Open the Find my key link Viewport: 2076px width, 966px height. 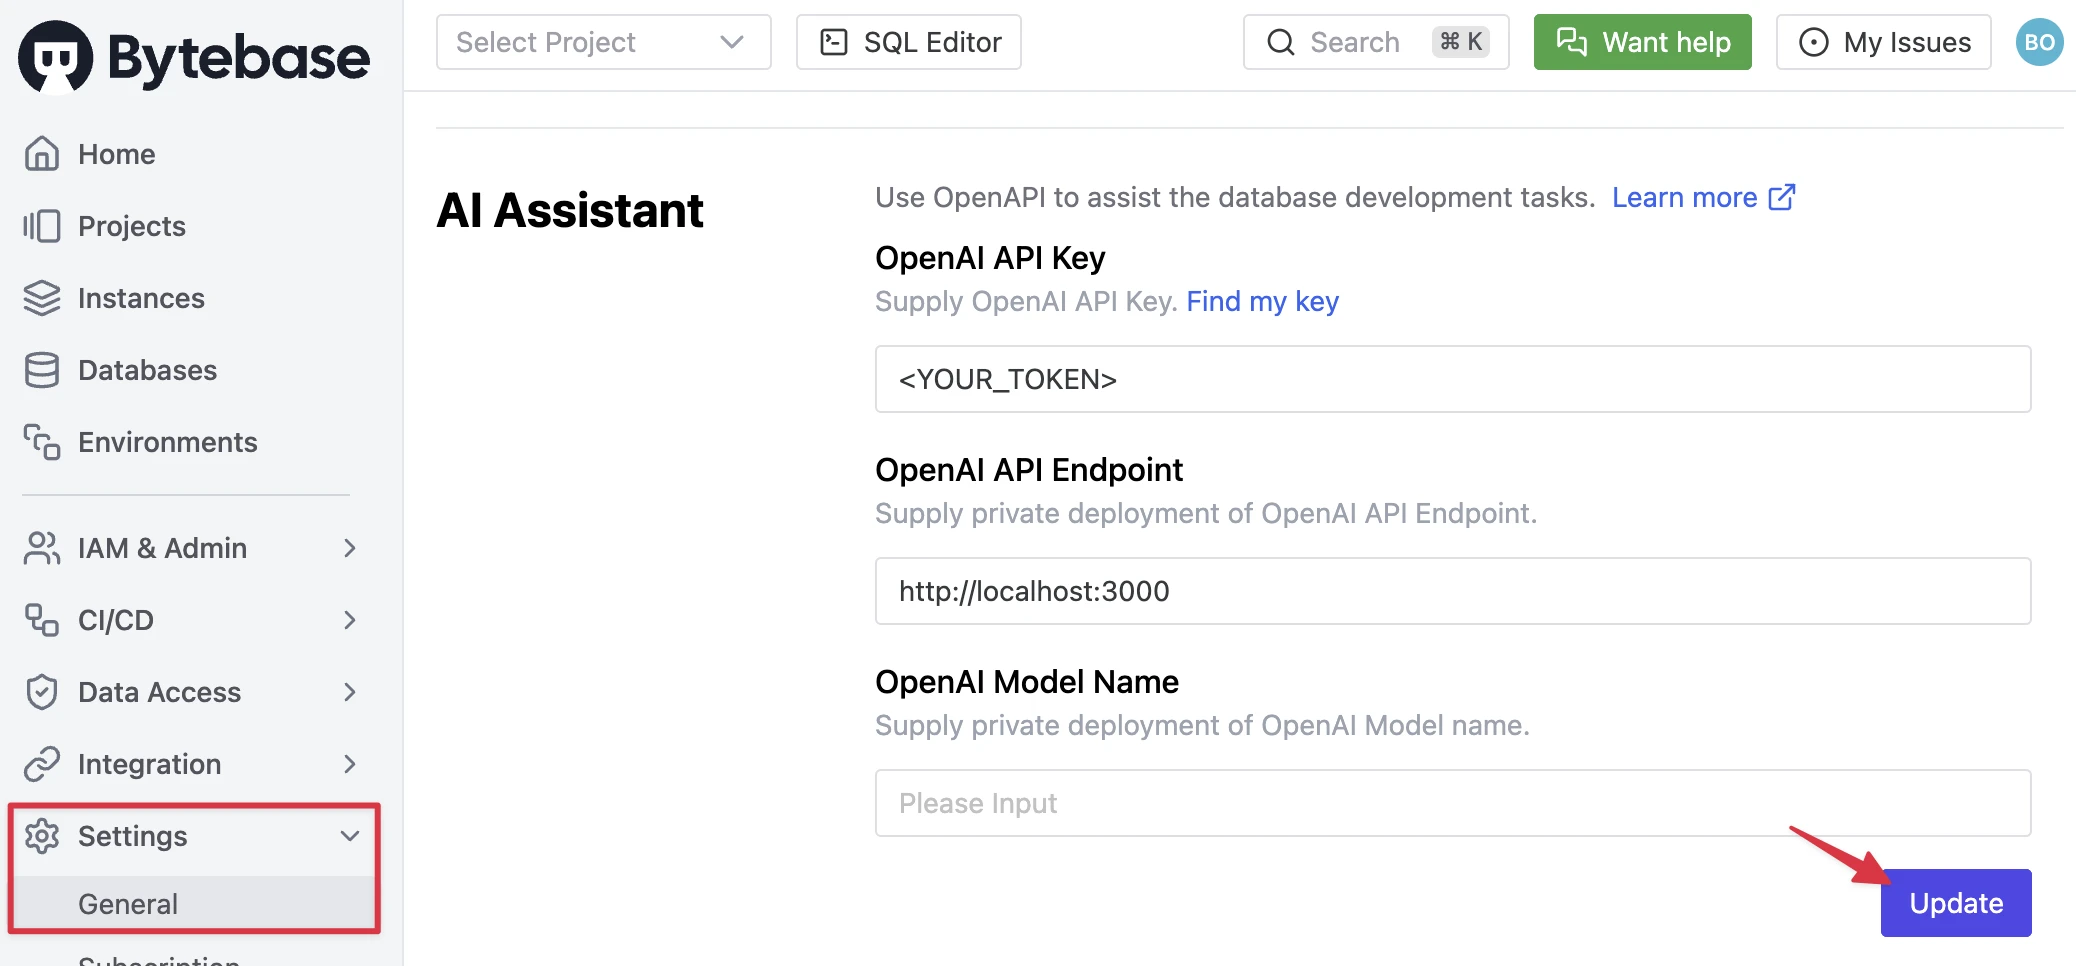(1262, 301)
